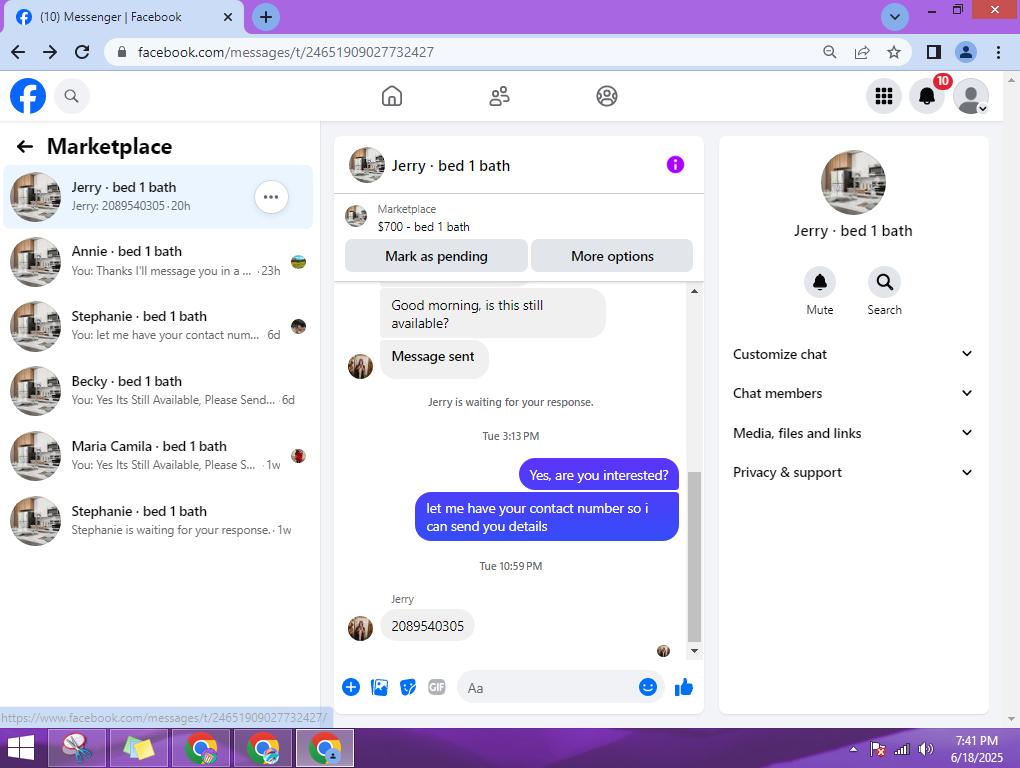Reload the page in Chrome
Screen dimensions: 1020x768
click(x=82, y=52)
